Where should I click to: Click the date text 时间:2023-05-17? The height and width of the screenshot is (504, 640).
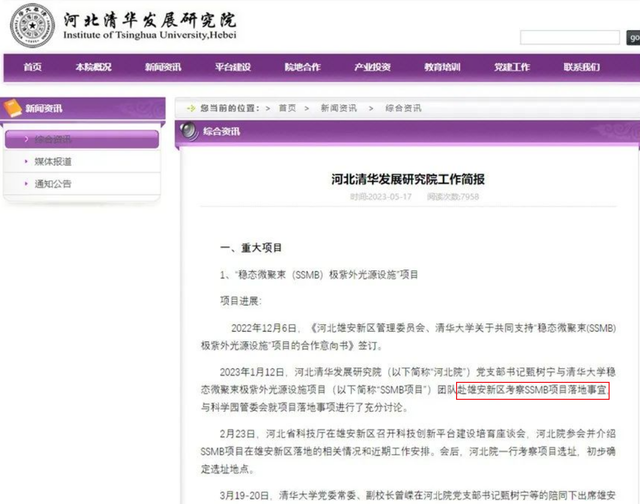381,197
